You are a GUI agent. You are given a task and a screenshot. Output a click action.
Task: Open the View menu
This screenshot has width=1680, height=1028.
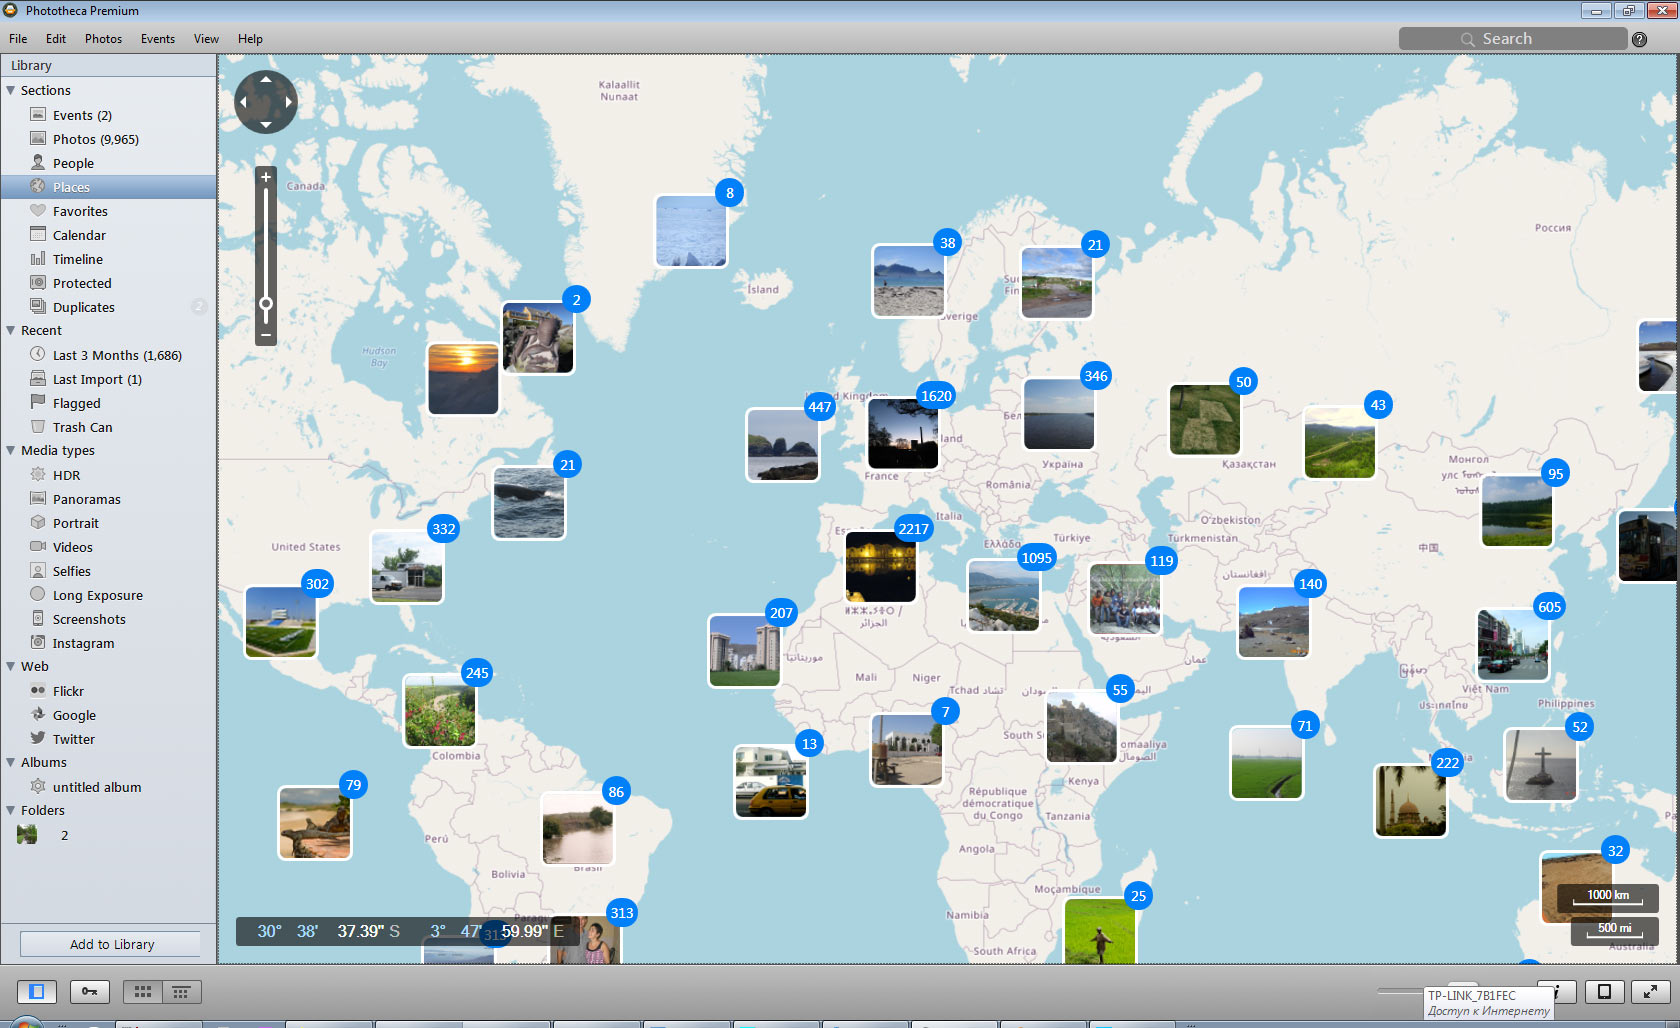206,39
